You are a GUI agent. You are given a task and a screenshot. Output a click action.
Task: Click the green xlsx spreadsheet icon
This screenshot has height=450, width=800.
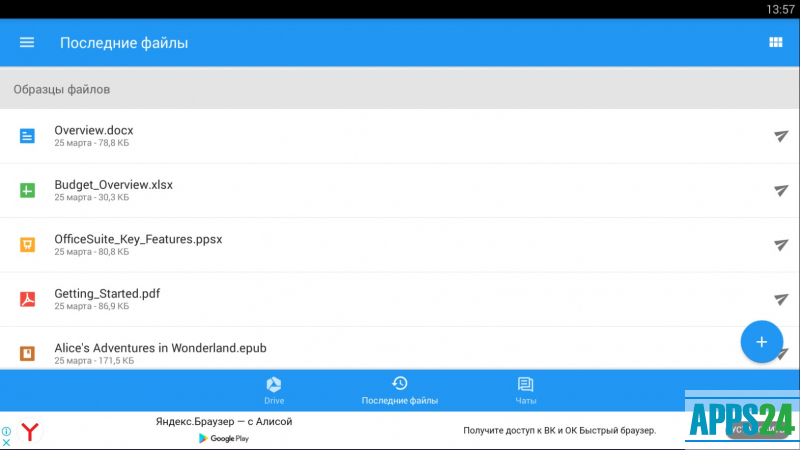(x=28, y=190)
